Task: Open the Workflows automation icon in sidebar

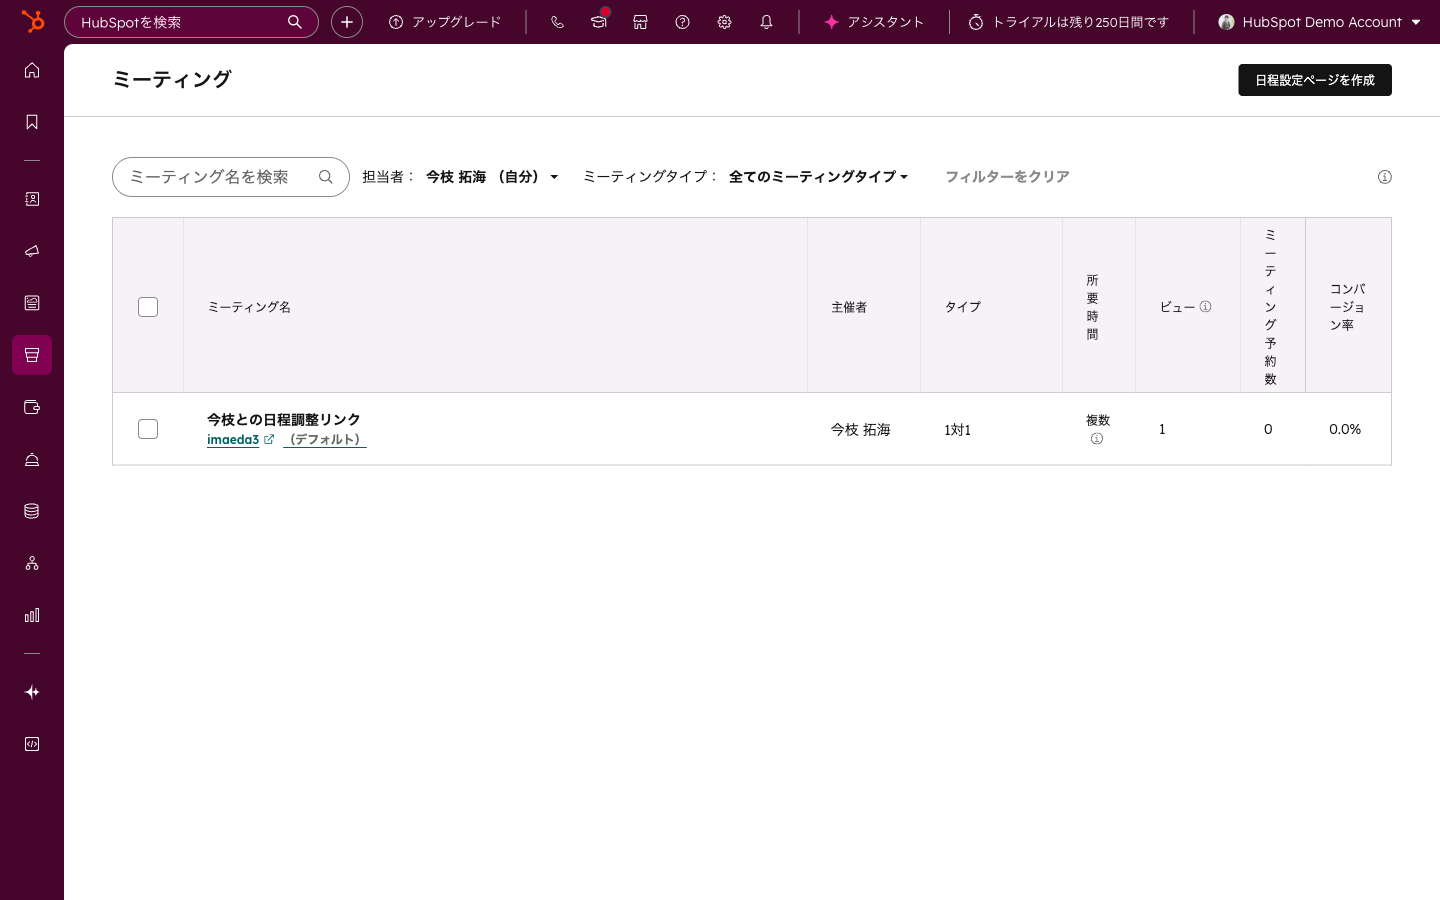Action: tap(31, 562)
